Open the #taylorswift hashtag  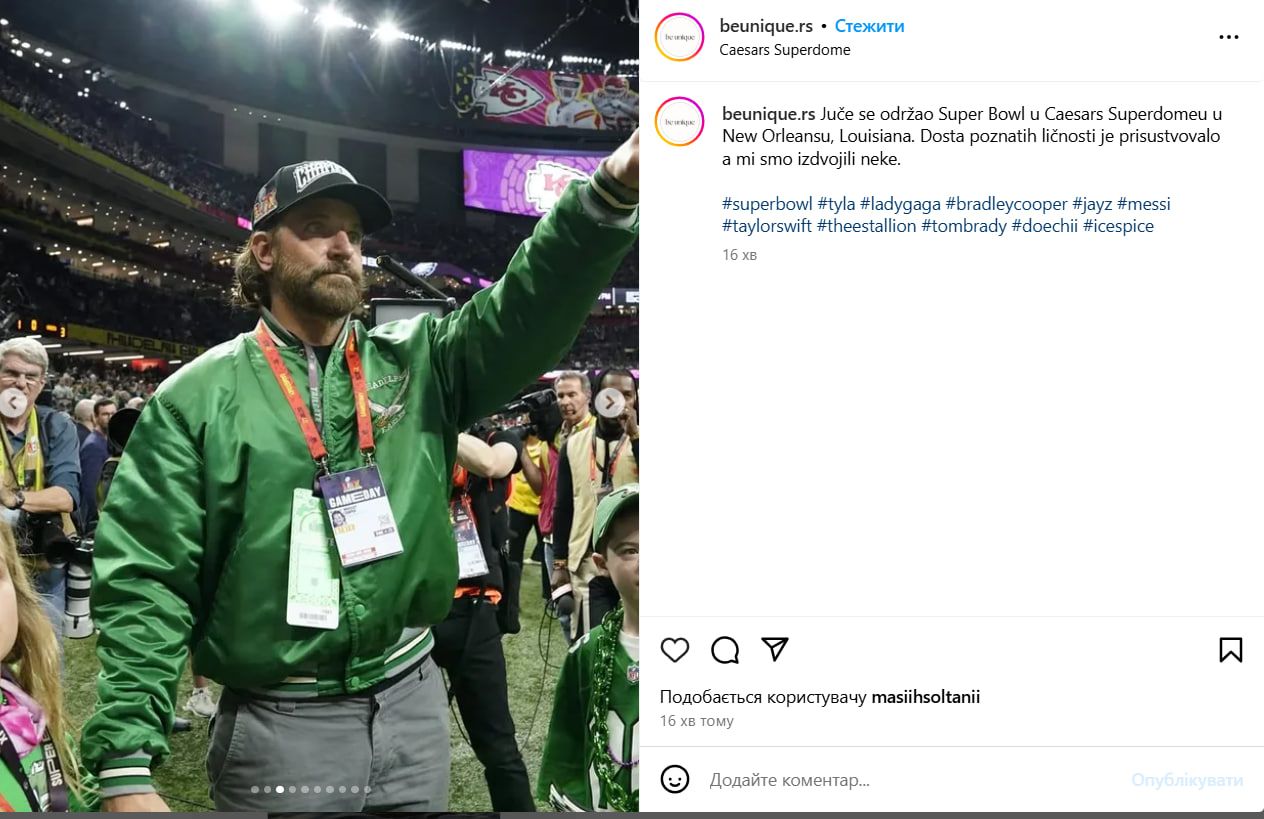[766, 226]
